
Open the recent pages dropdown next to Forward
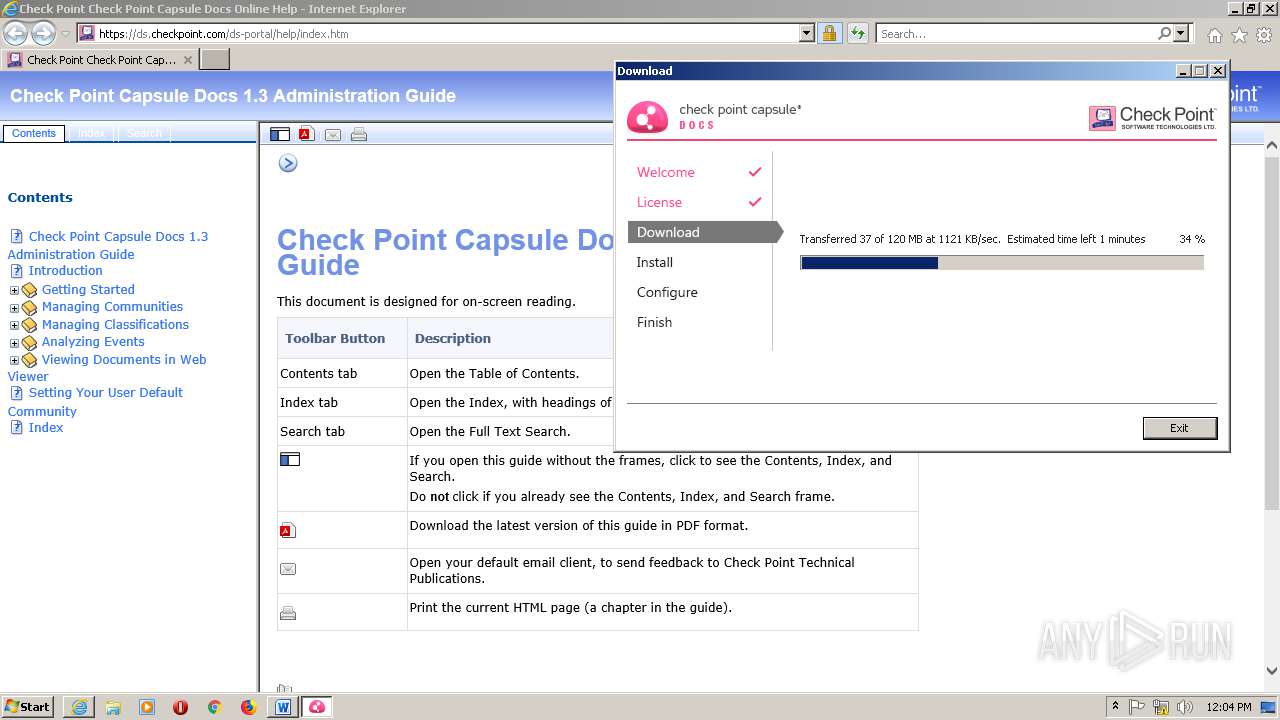(66, 34)
